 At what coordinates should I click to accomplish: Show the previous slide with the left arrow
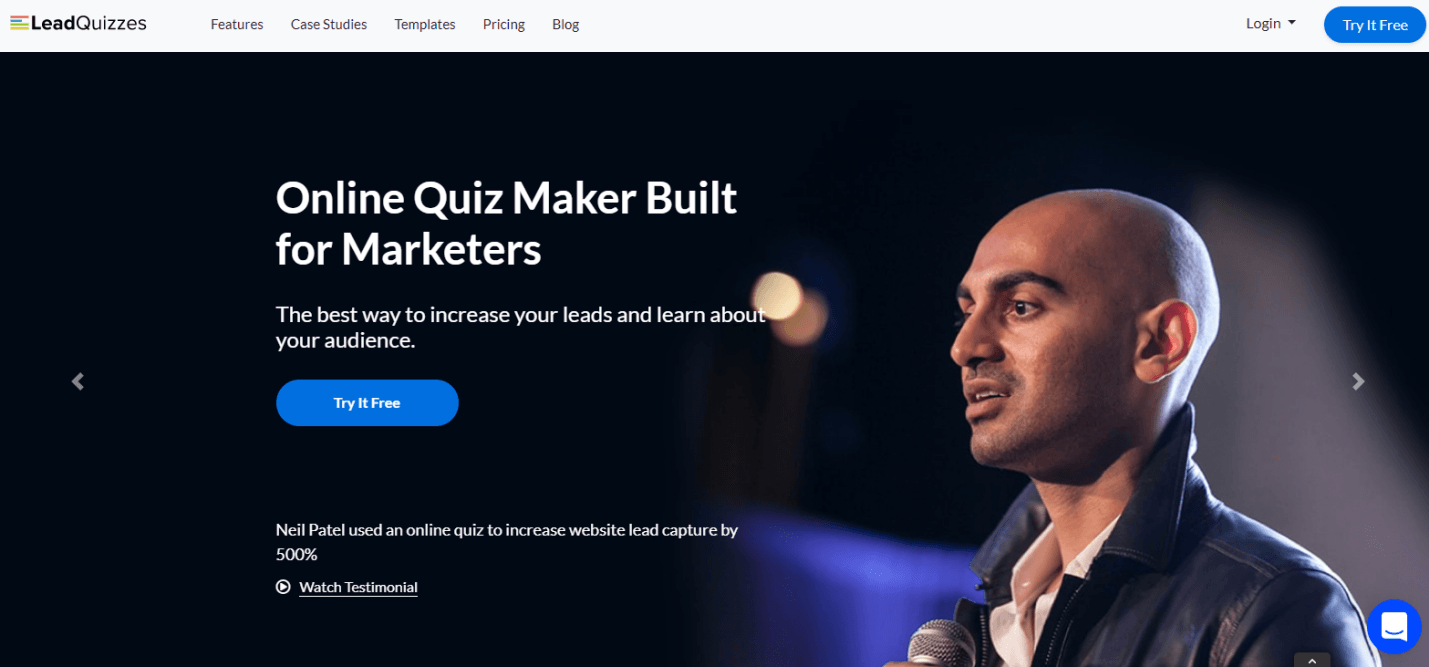pyautogui.click(x=78, y=381)
